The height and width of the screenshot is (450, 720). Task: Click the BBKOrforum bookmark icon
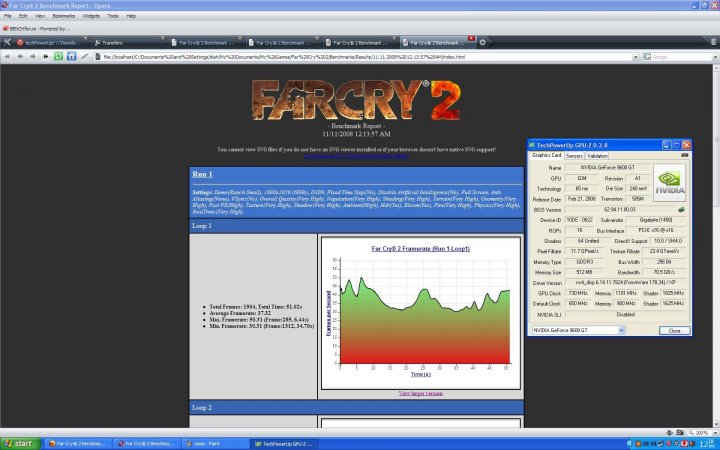click(6, 28)
